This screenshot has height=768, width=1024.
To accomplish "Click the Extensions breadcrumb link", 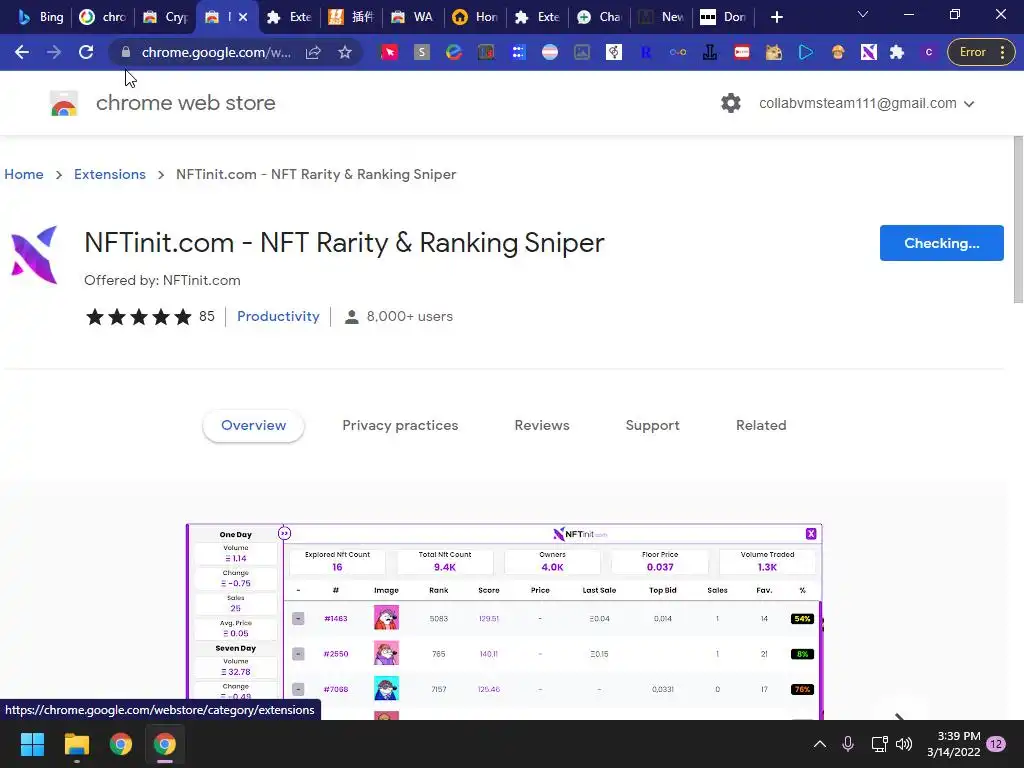I will [x=110, y=174].
